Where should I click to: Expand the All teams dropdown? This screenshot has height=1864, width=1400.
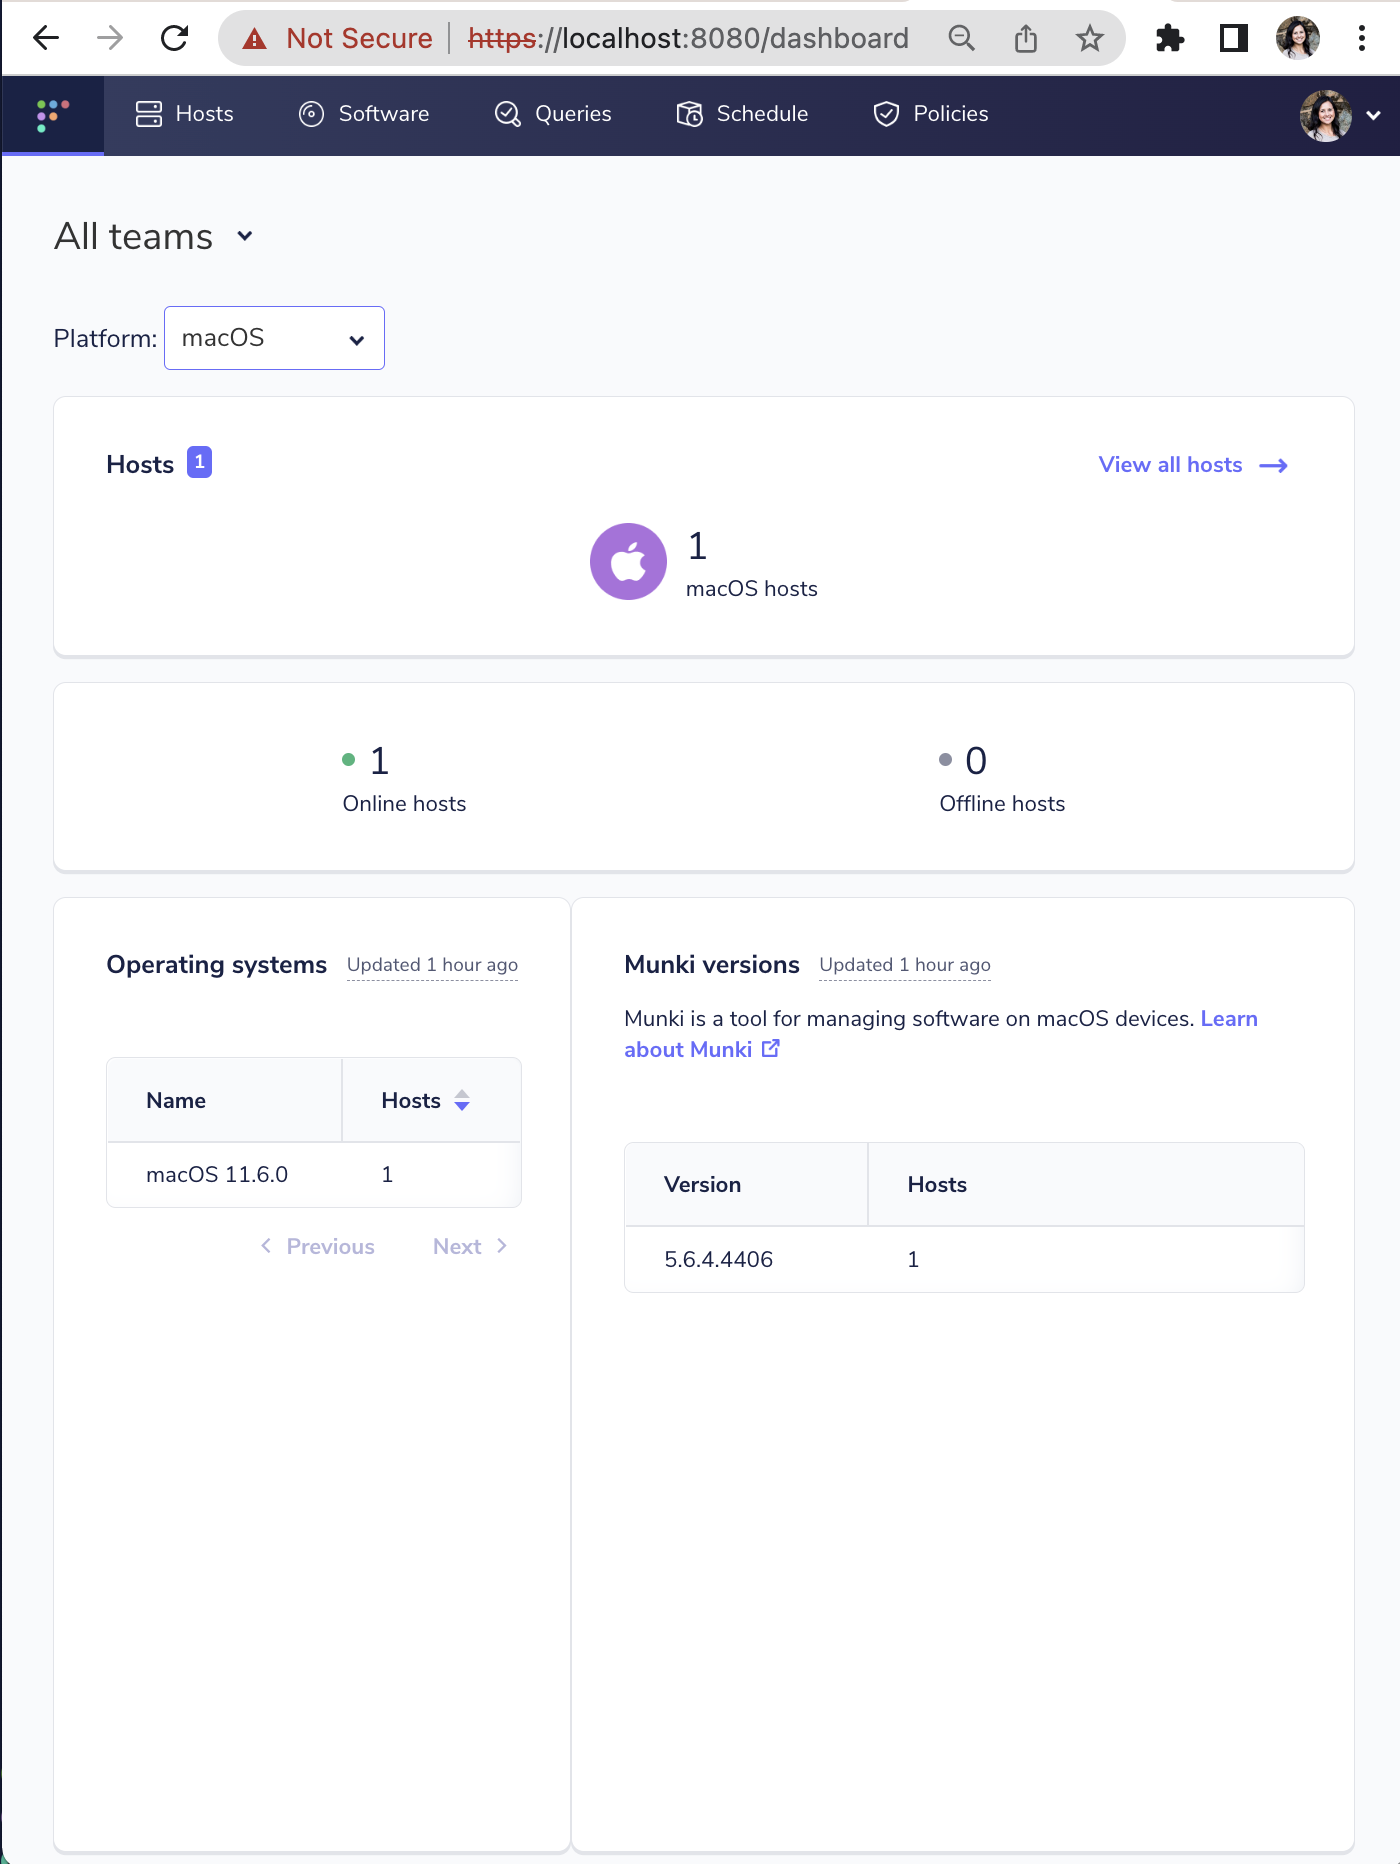point(154,237)
